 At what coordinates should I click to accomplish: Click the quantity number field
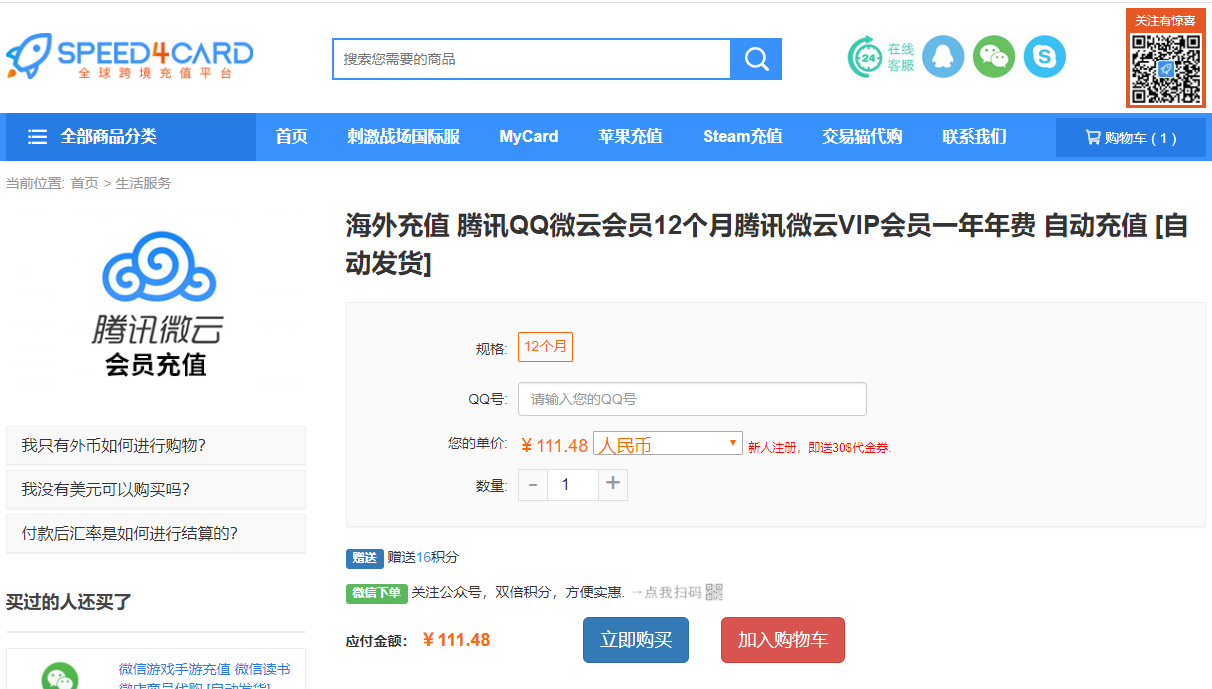coord(573,485)
